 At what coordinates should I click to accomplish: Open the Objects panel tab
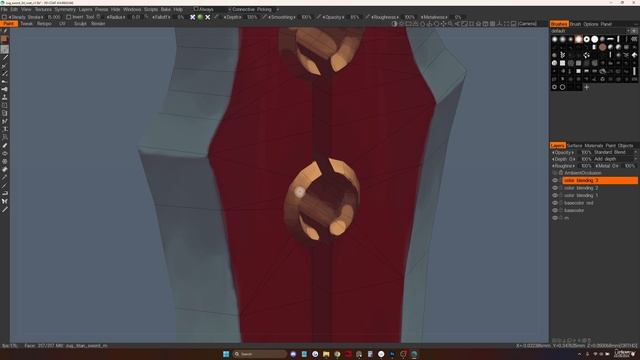625,146
